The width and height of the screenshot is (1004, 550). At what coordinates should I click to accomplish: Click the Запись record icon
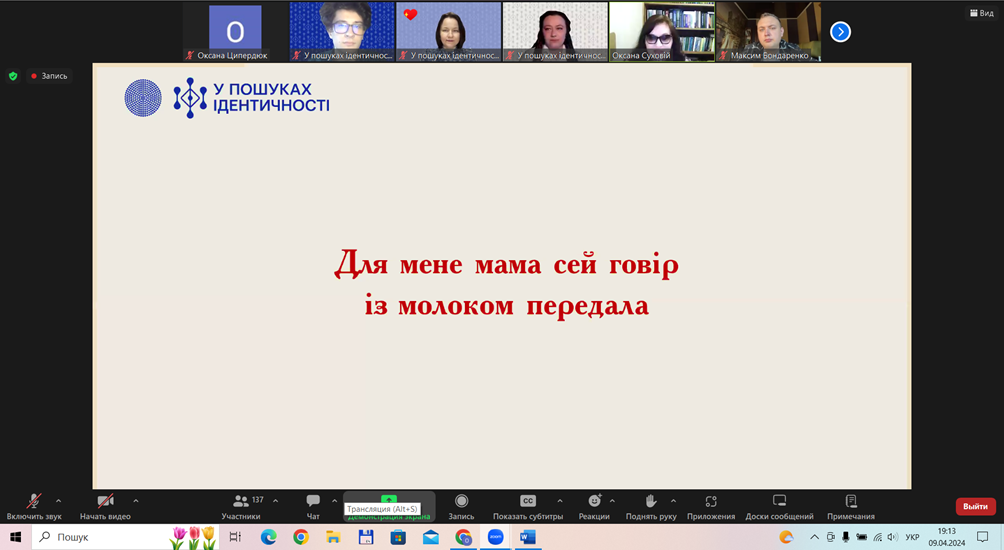(461, 502)
